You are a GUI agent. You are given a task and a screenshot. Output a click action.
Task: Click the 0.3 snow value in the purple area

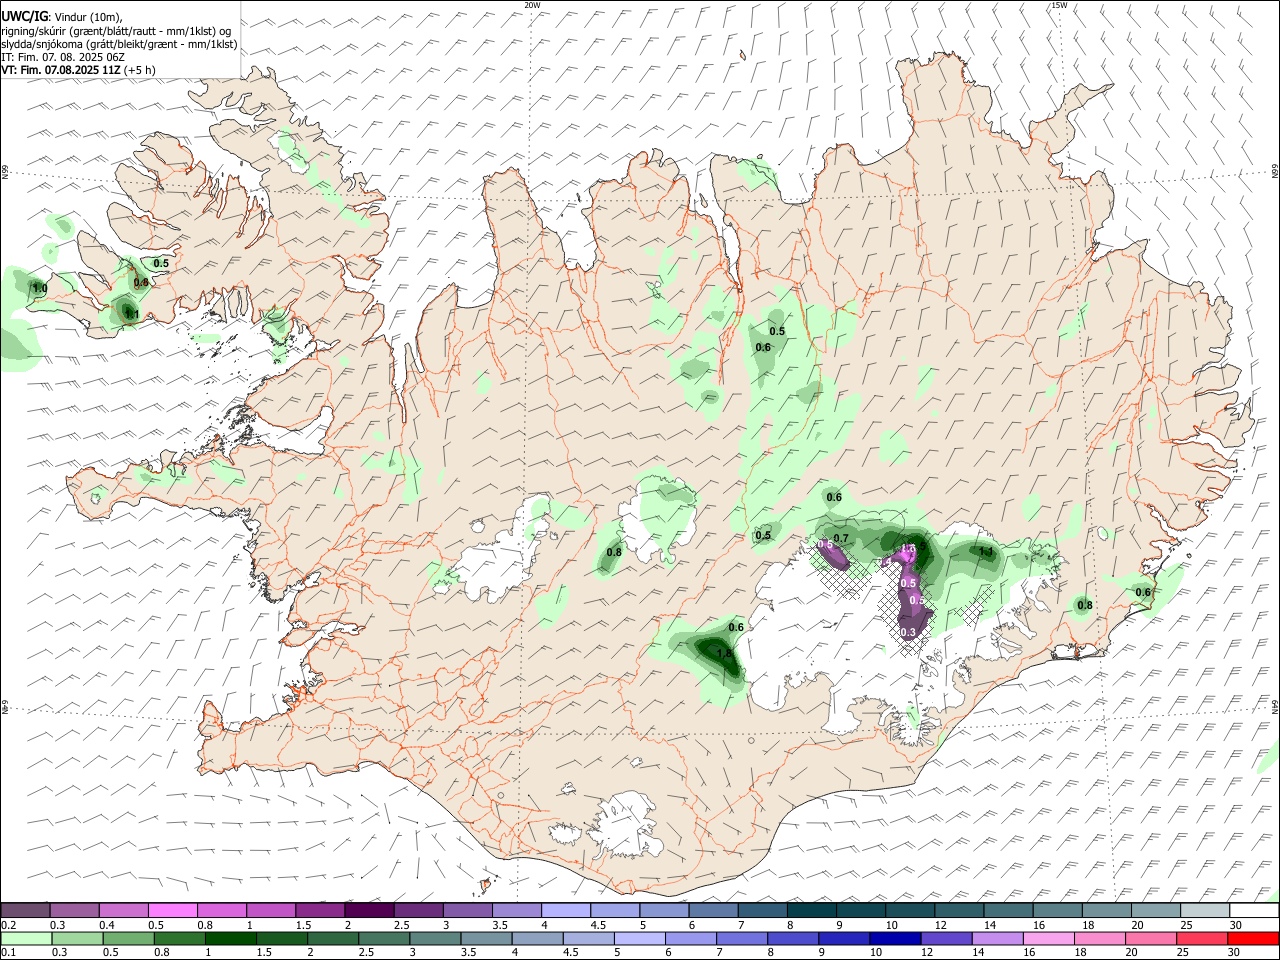click(909, 632)
